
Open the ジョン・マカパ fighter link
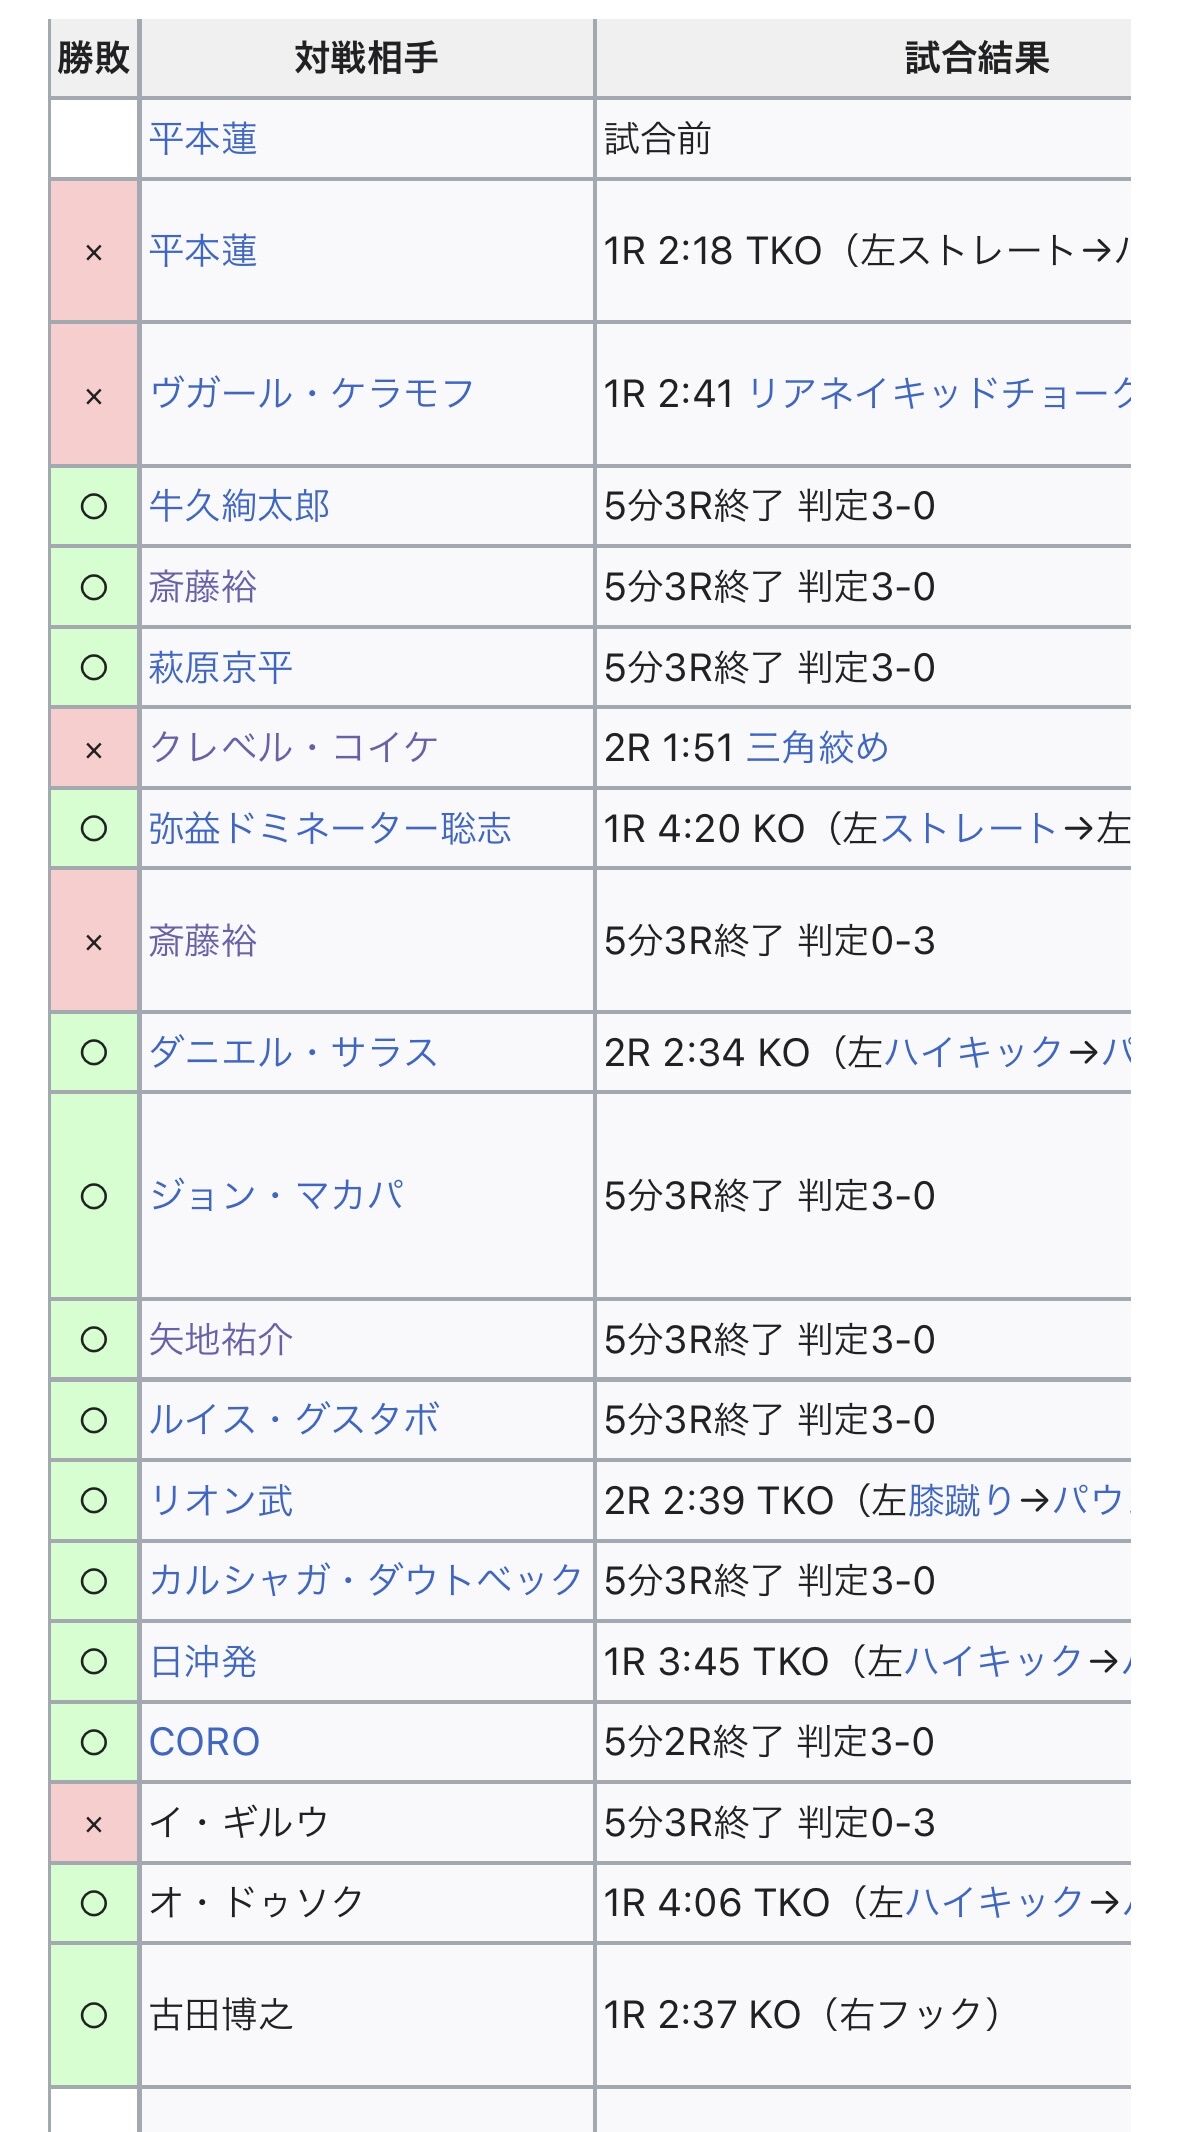[x=276, y=1196]
